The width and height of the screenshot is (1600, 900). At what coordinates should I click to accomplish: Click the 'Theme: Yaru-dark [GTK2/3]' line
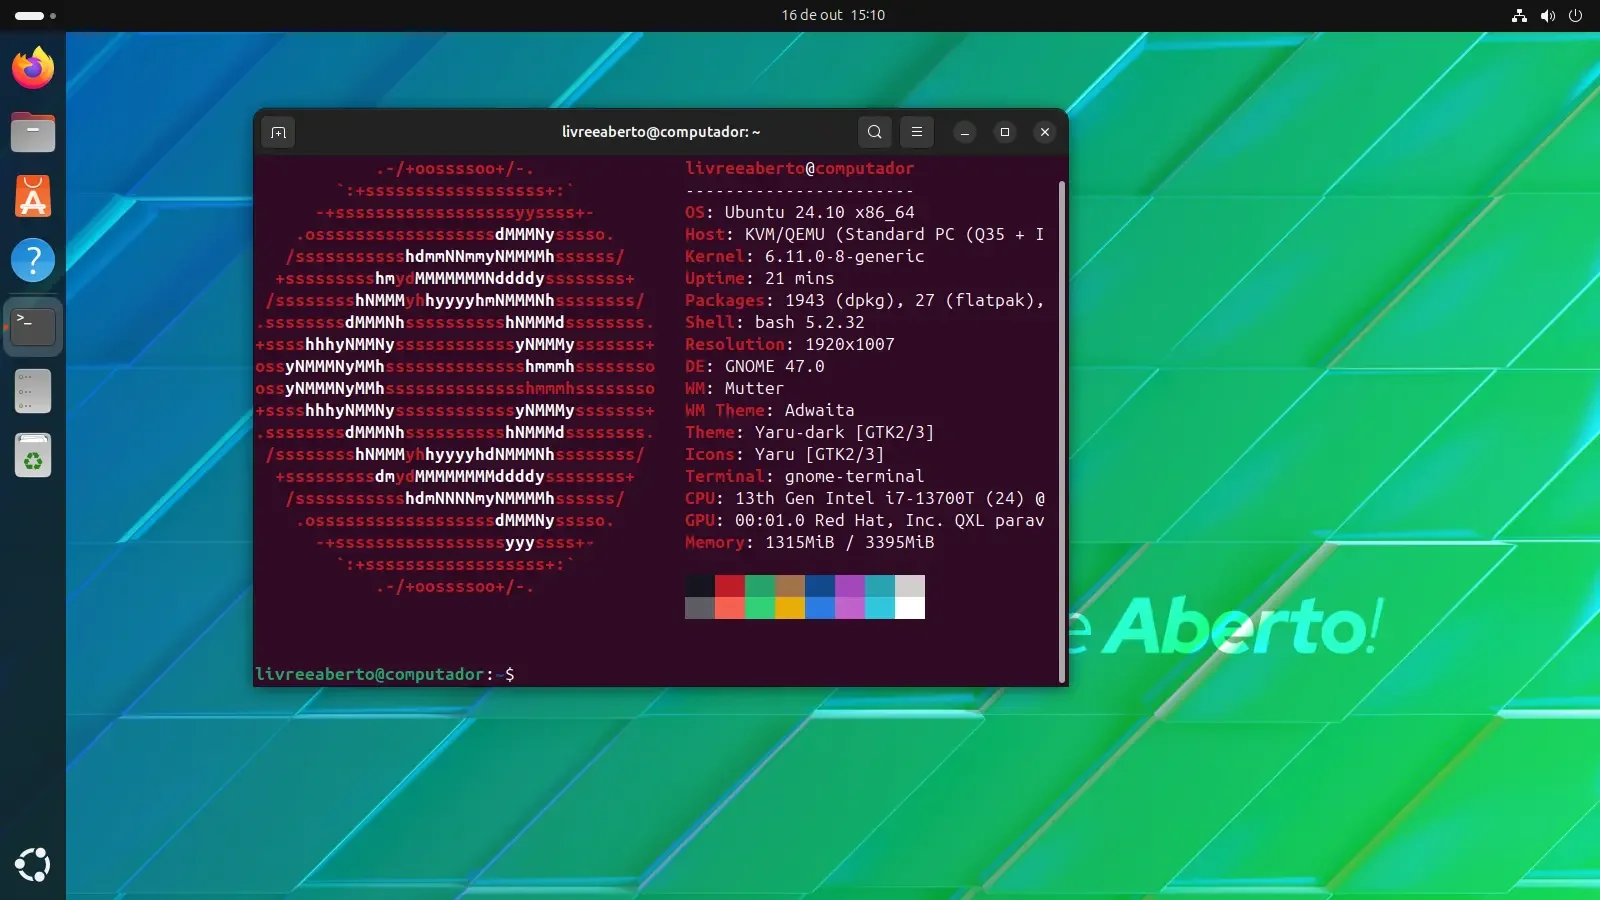coord(810,432)
